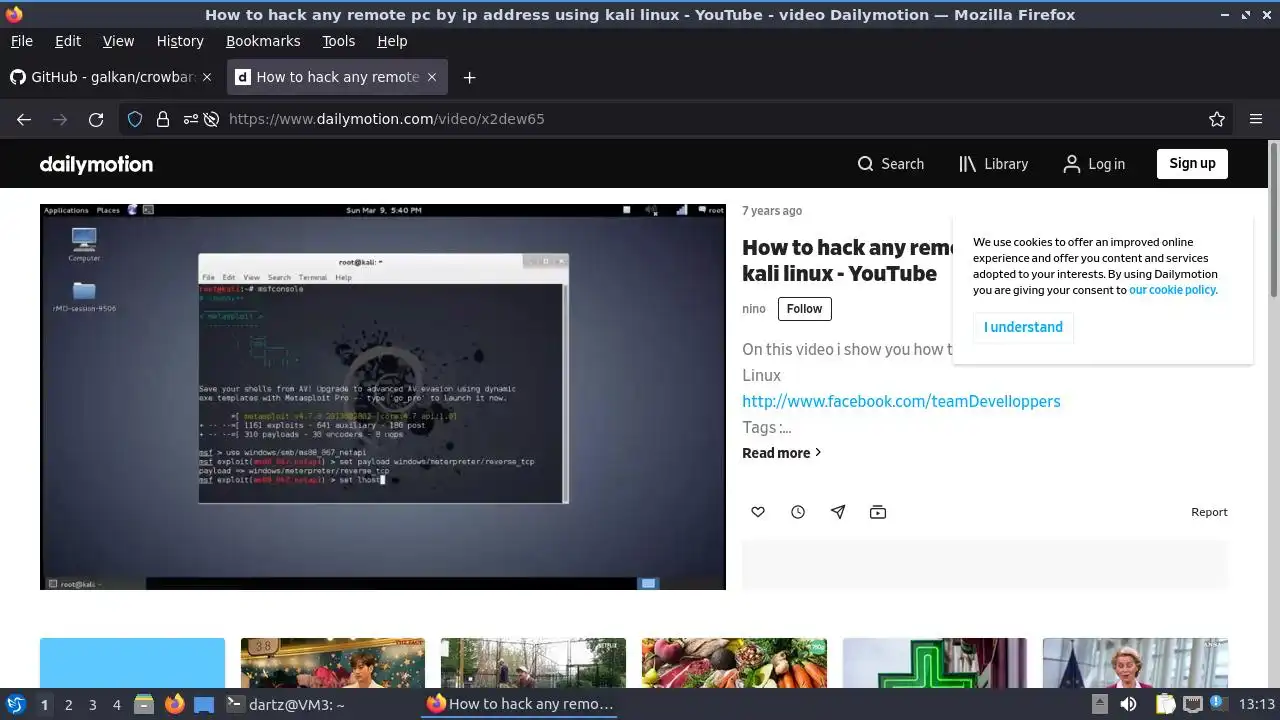Click the video player area
Image resolution: width=1280 pixels, height=720 pixels.
pyautogui.click(x=383, y=397)
